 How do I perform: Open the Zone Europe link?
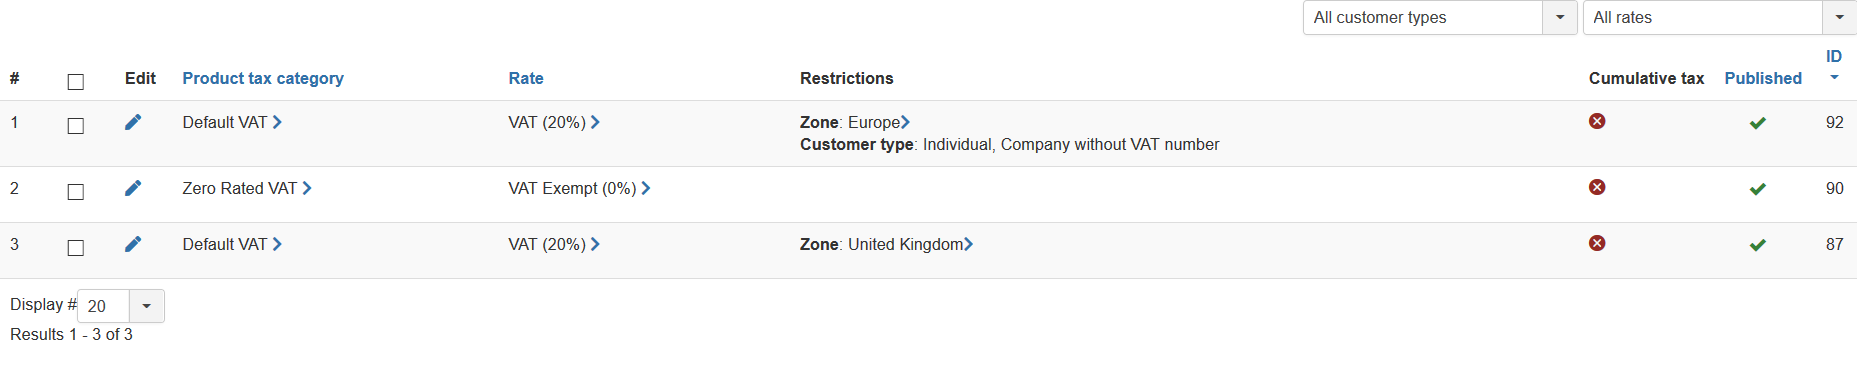(x=879, y=122)
